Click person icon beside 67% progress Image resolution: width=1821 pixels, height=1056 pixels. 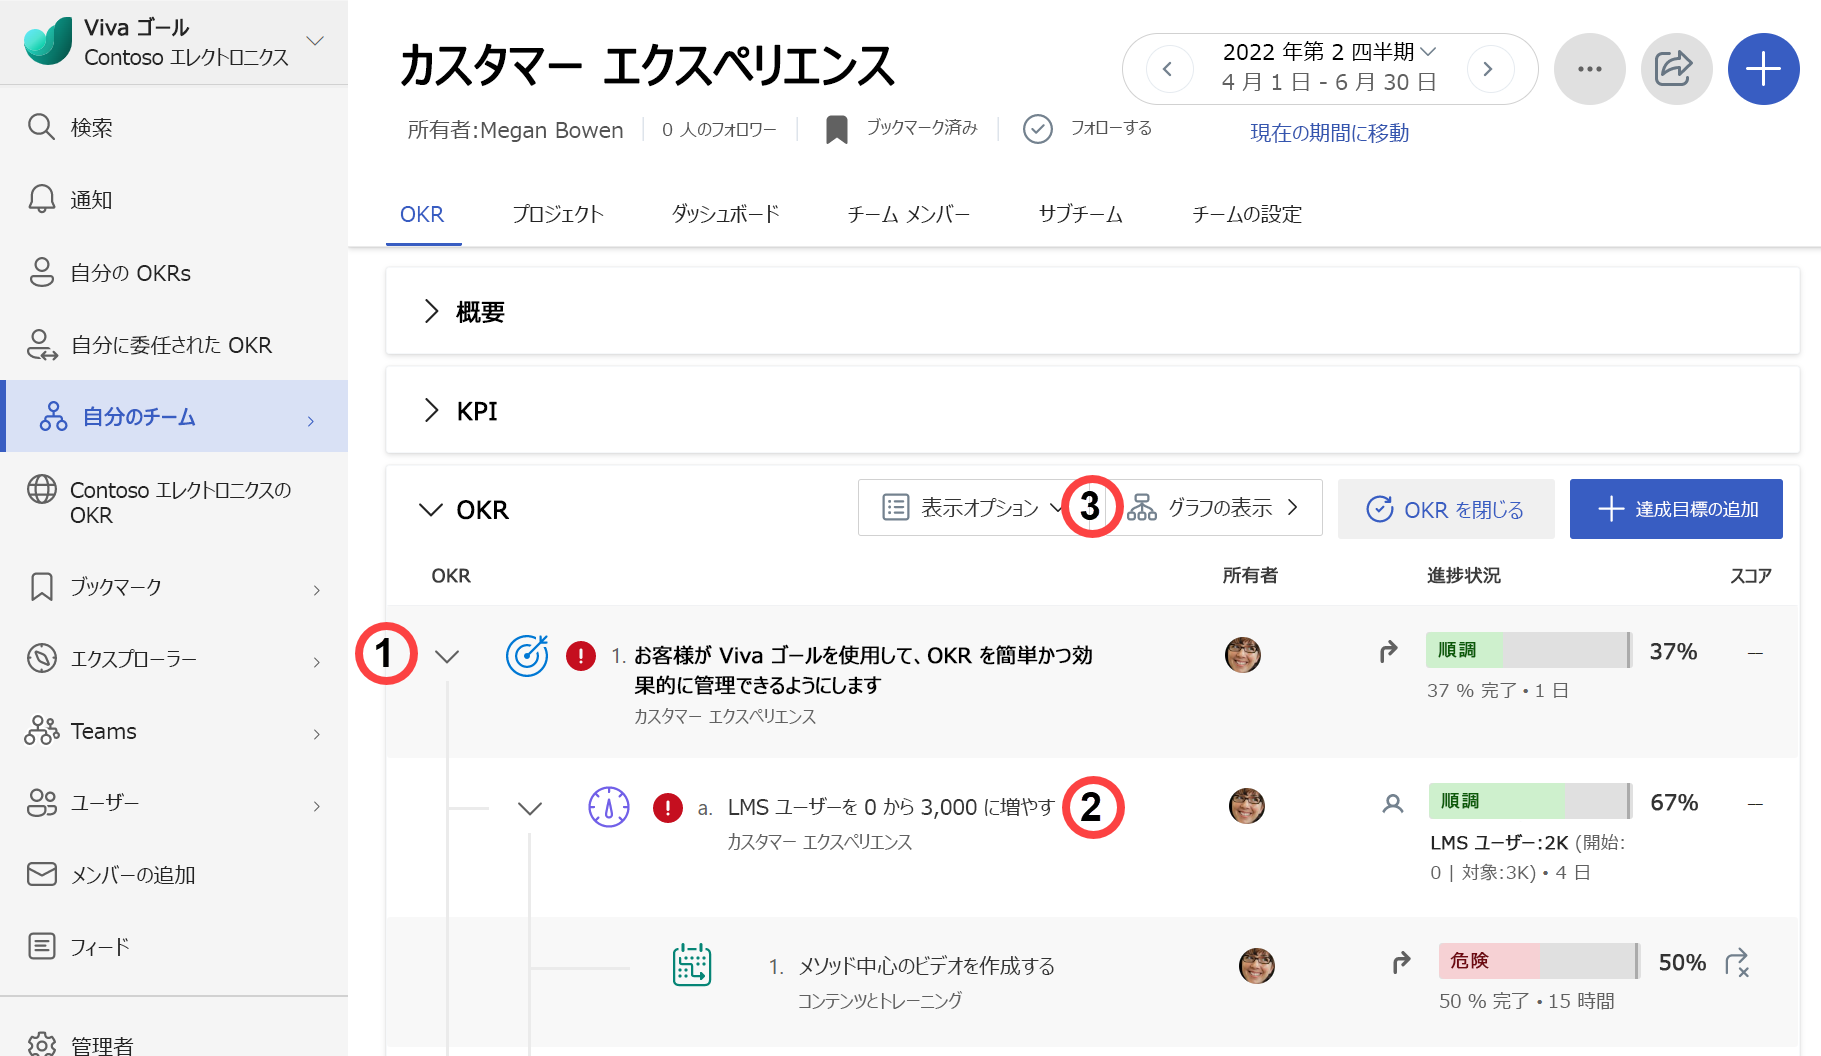pos(1392,803)
